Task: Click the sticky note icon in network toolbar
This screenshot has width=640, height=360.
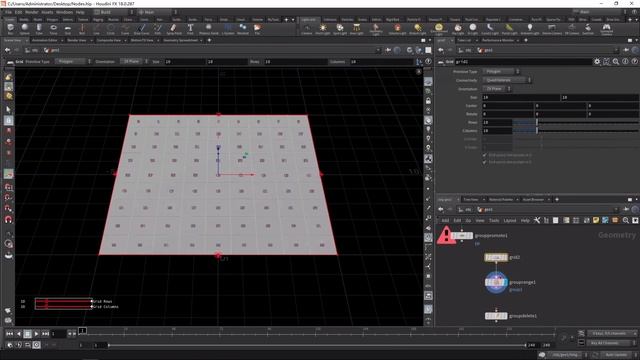Action: point(596,220)
